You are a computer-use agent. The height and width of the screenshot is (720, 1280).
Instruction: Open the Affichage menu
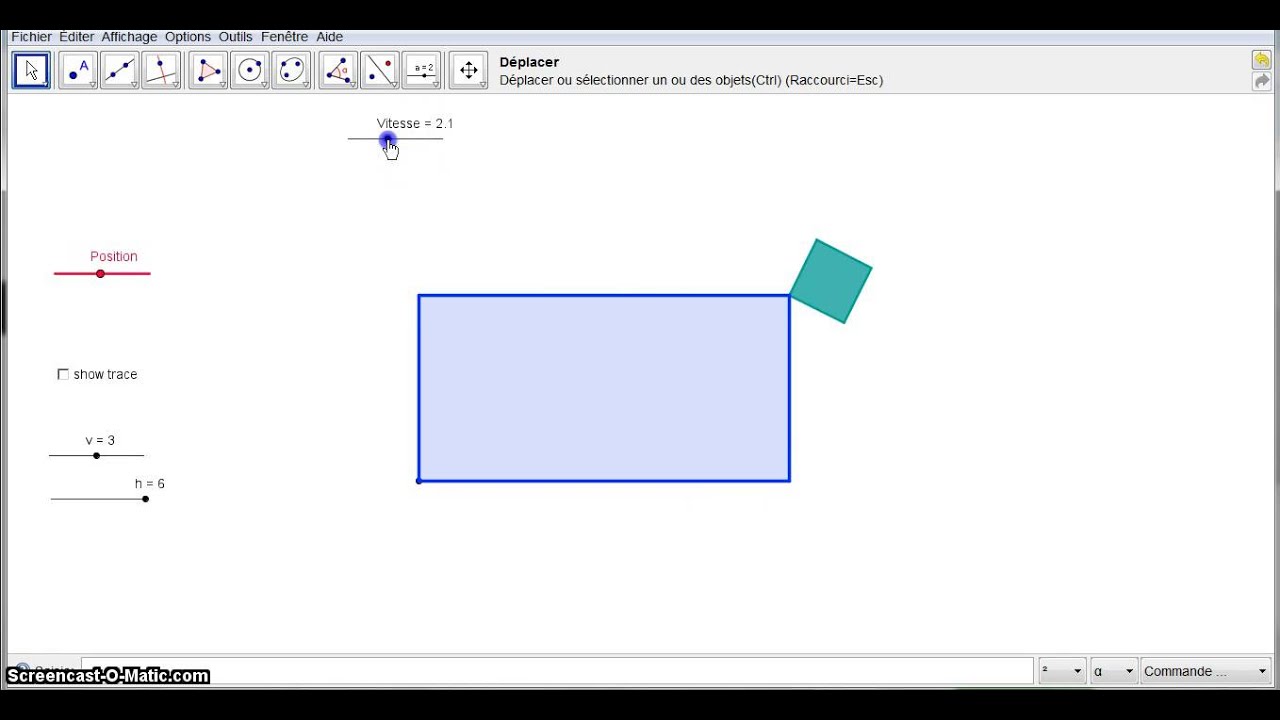click(129, 37)
